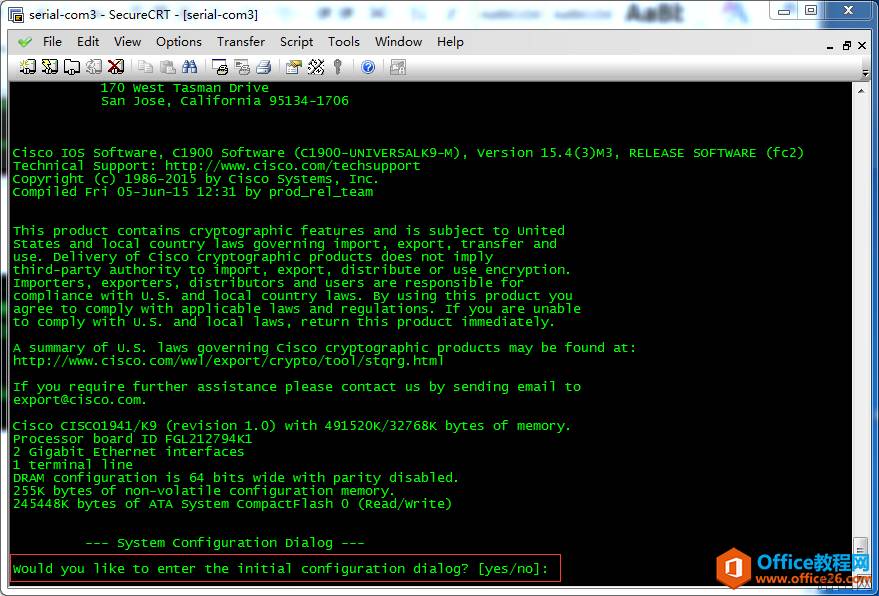Open the Script menu
This screenshot has height=596, width=879.
297,41
